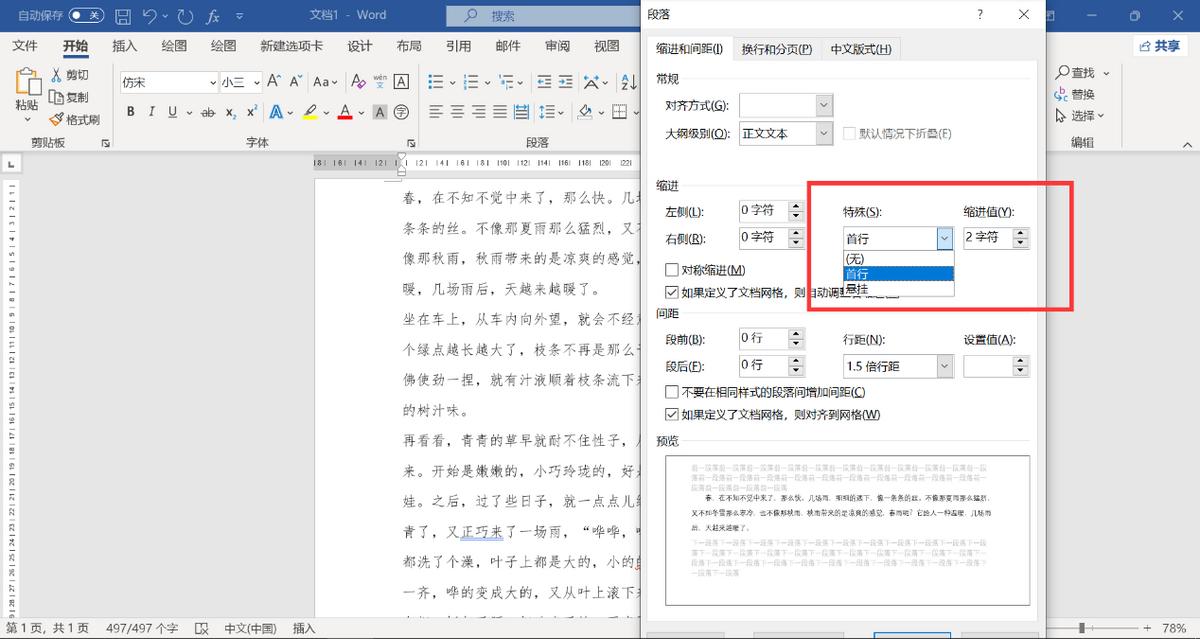The height and width of the screenshot is (639, 1200).
Task: Apply italic formatting
Action: 151,112
